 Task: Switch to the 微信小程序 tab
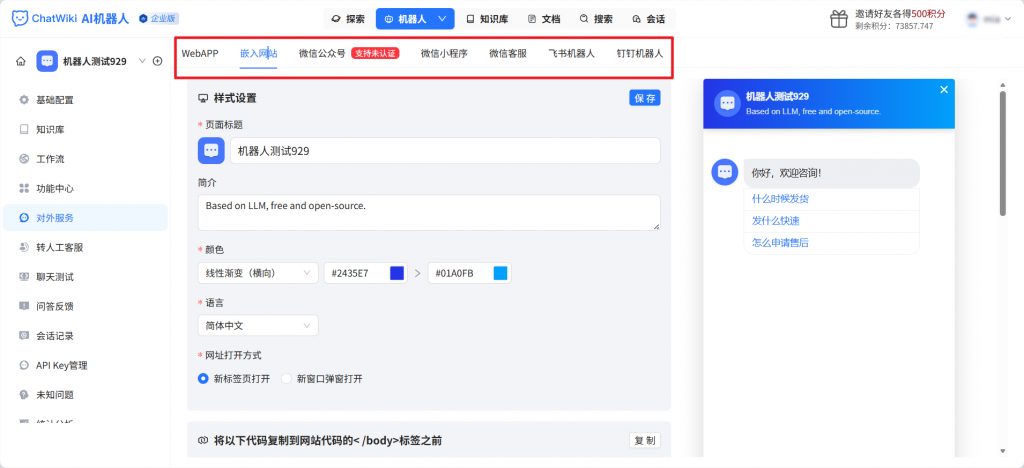point(444,54)
